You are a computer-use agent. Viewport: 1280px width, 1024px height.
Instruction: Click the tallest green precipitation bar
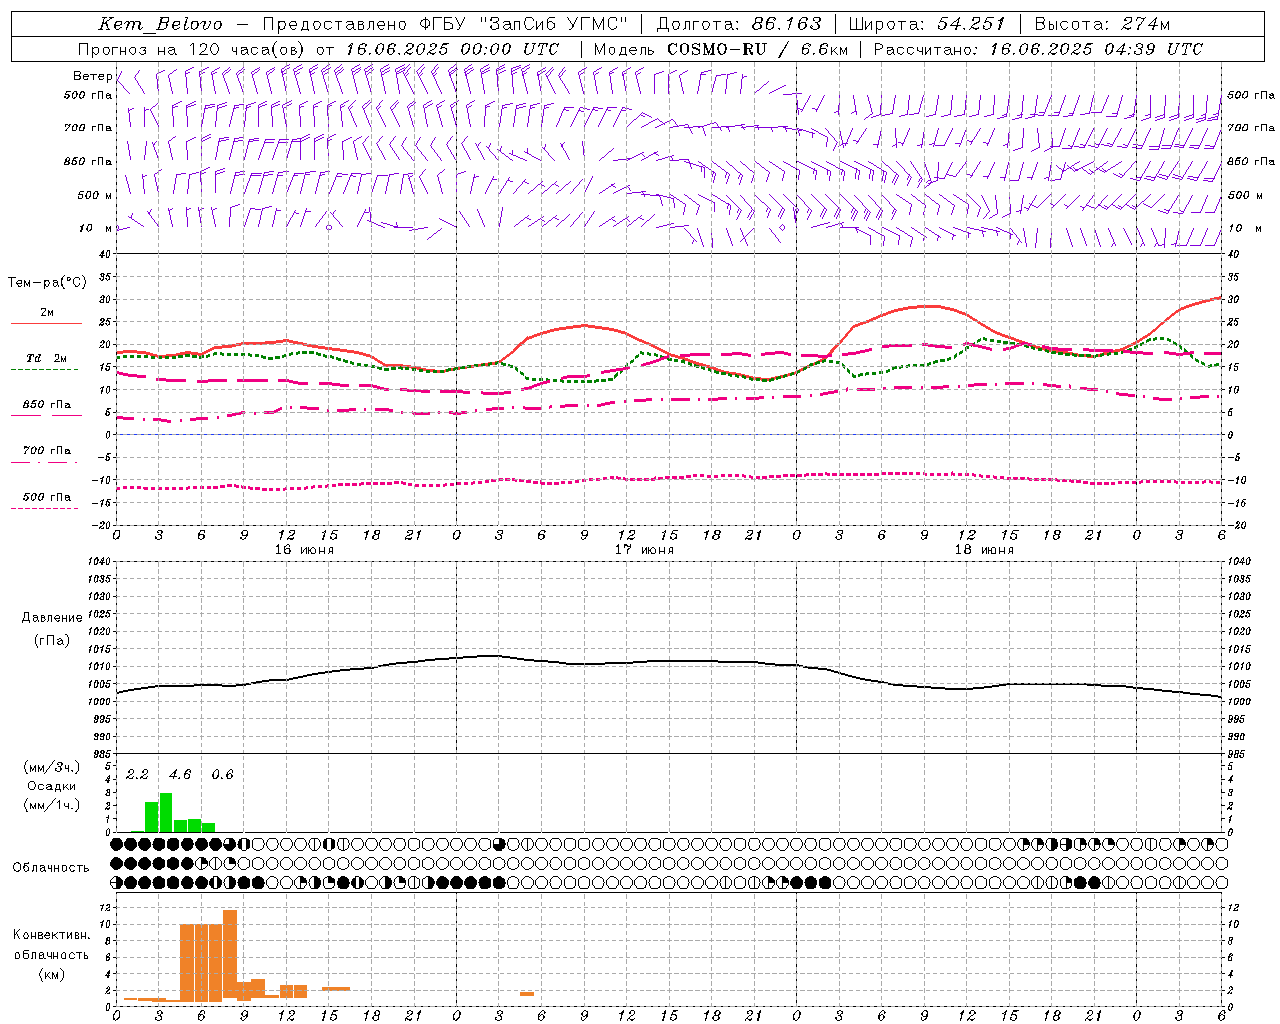point(166,813)
